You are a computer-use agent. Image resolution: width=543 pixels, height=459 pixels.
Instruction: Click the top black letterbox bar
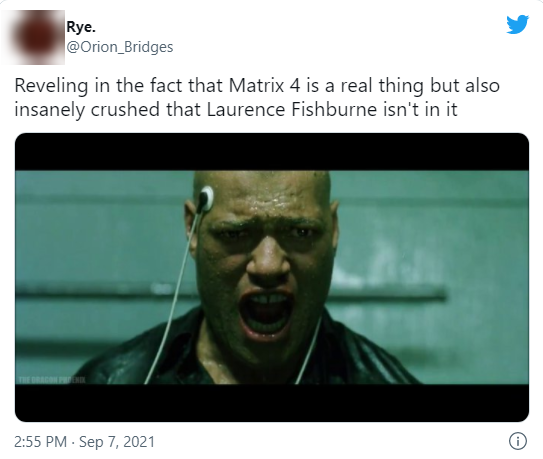tap(272, 152)
